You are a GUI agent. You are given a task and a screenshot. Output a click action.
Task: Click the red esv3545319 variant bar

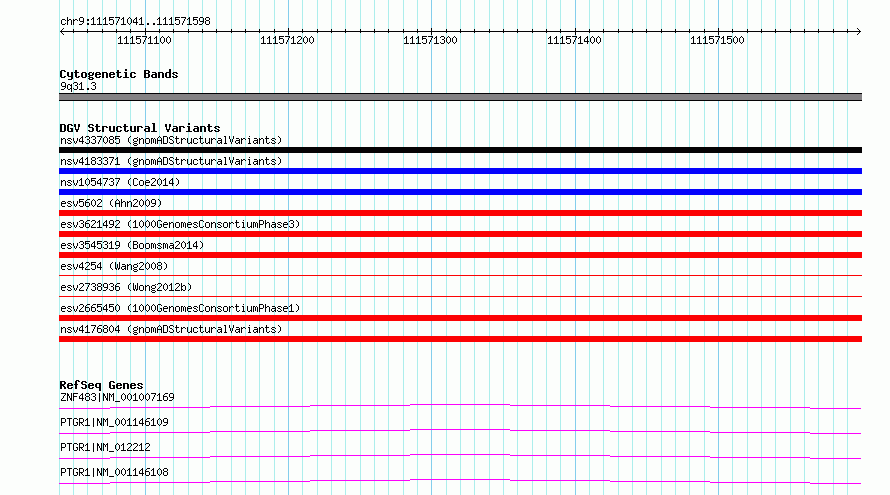(460, 255)
